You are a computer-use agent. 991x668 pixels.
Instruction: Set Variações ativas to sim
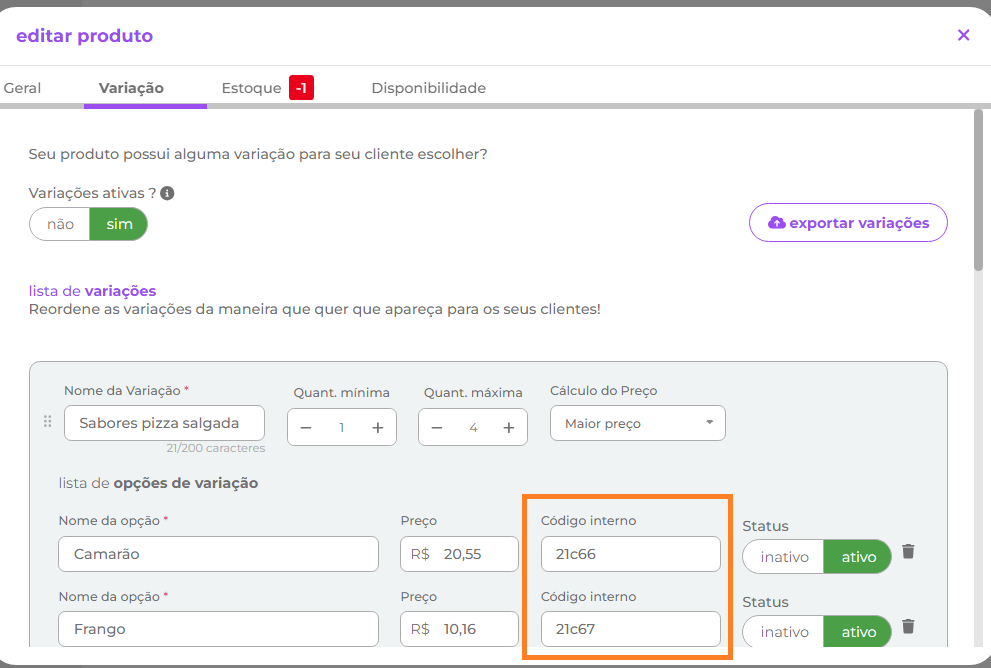119,224
